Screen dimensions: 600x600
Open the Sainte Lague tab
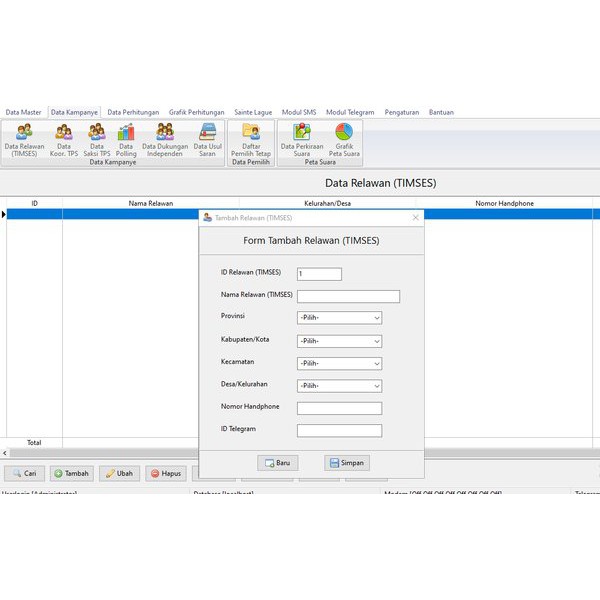pyautogui.click(x=253, y=112)
